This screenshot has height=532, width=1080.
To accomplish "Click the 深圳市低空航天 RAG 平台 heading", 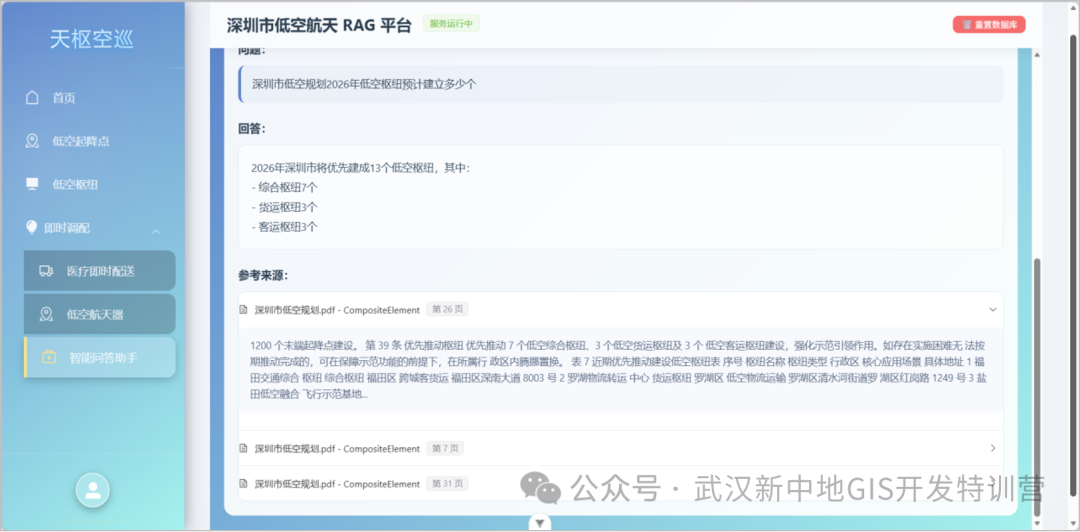I will (x=319, y=25).
